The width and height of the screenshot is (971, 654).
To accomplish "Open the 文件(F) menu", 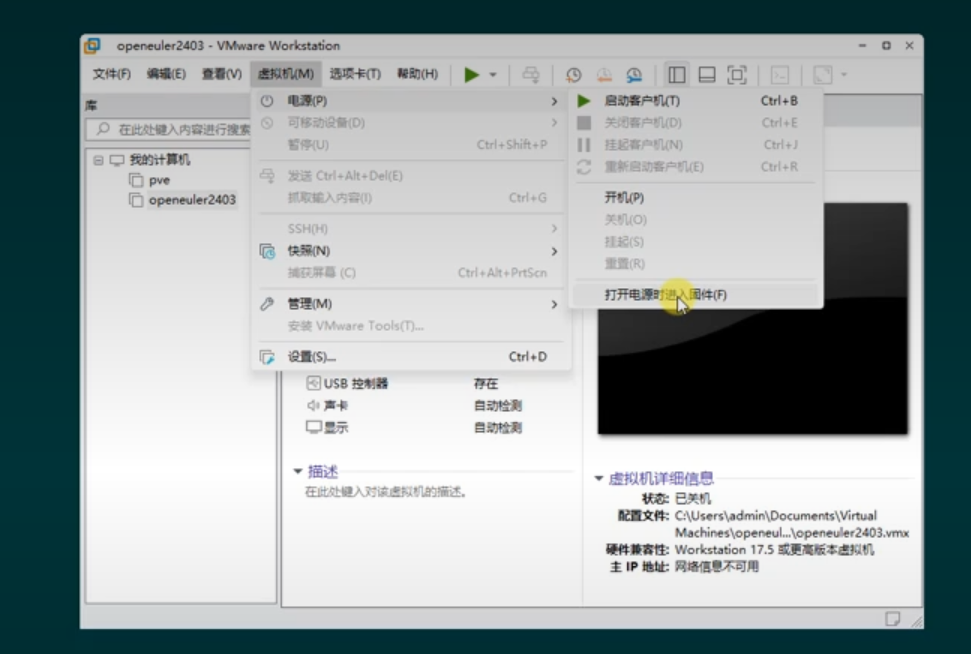I will [x=111, y=74].
